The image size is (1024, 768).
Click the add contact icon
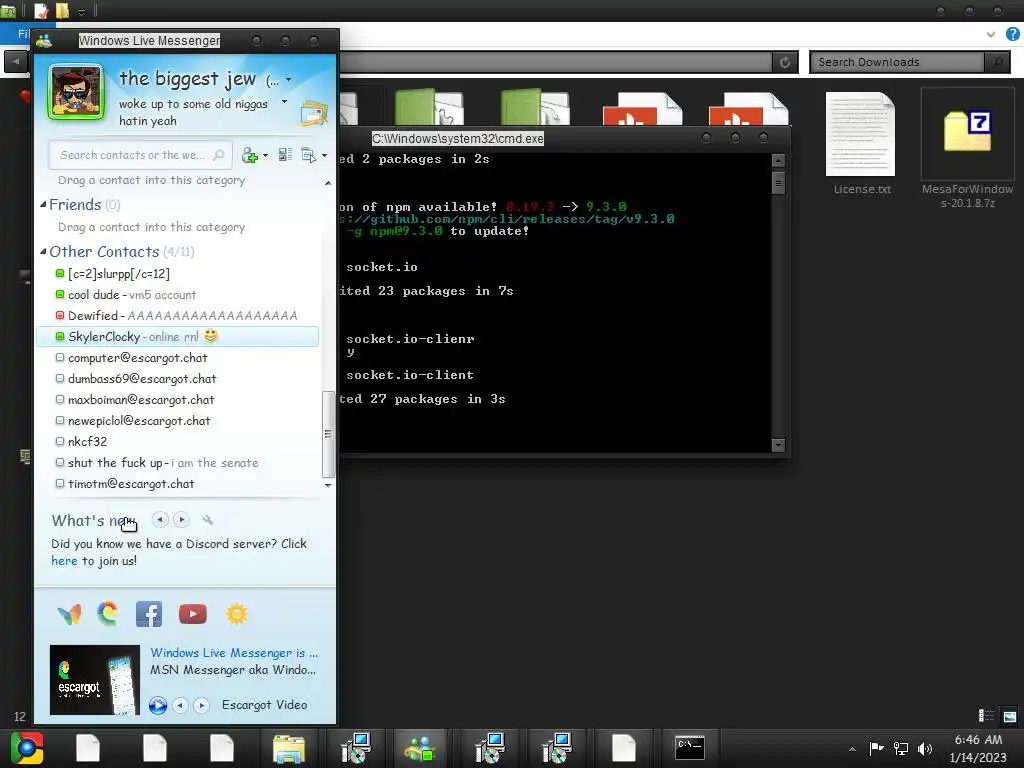(250, 155)
